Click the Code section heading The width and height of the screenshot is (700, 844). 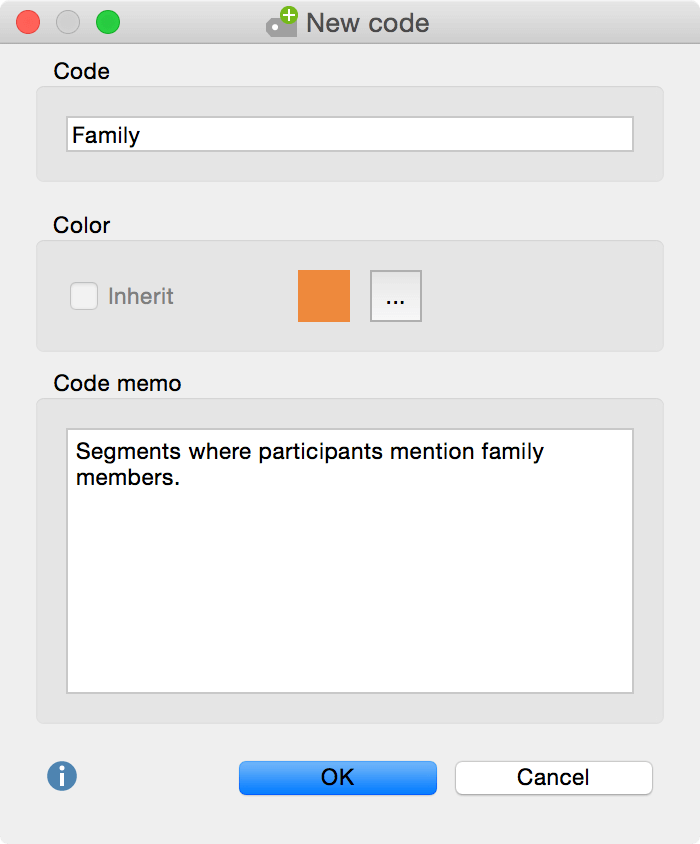(x=82, y=71)
